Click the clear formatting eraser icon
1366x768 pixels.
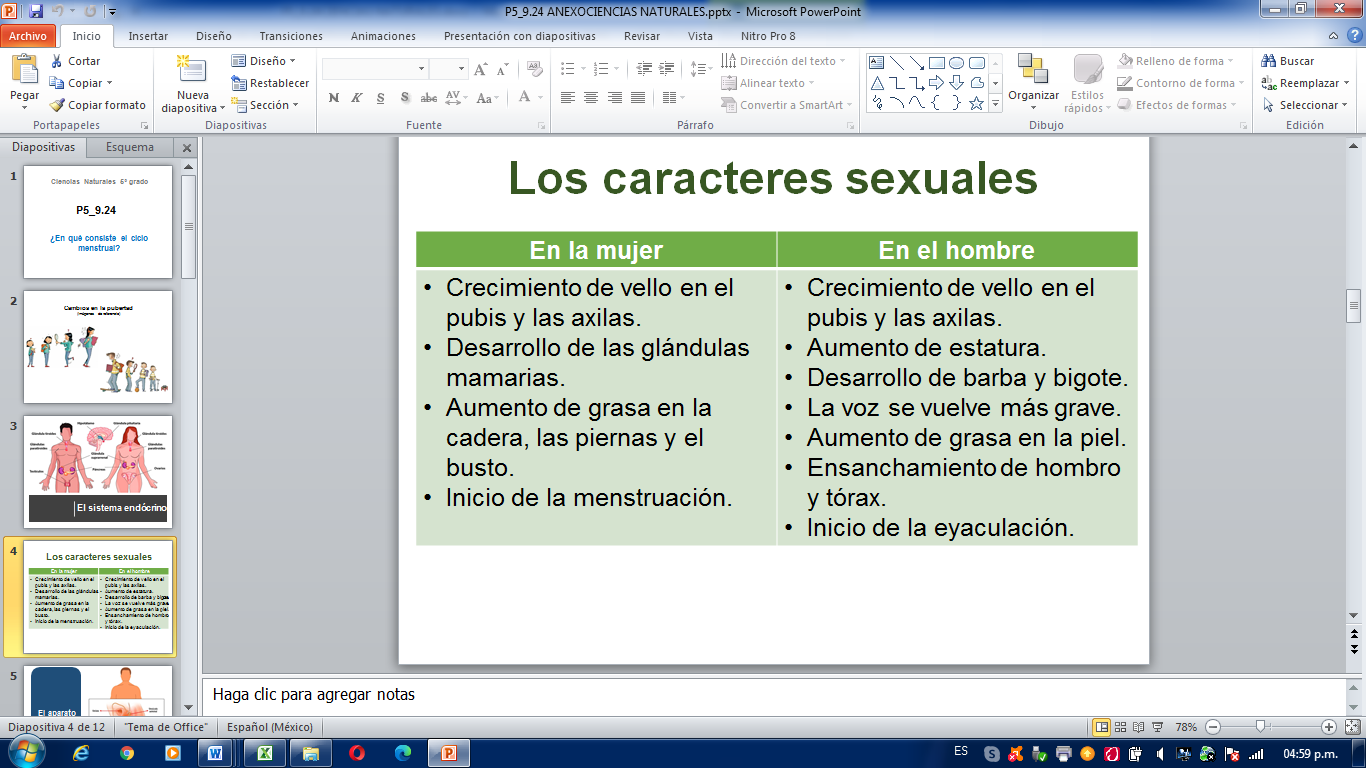(x=534, y=69)
